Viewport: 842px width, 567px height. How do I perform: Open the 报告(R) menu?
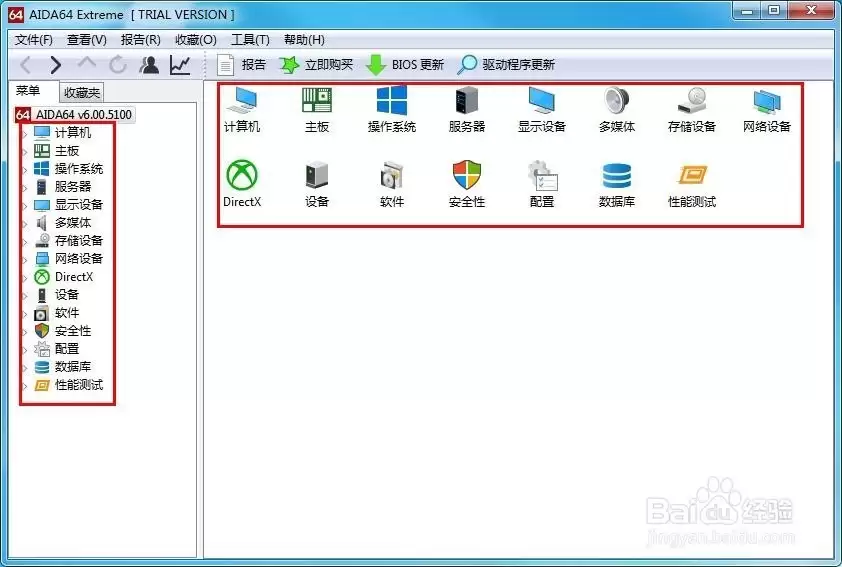[x=140, y=40]
